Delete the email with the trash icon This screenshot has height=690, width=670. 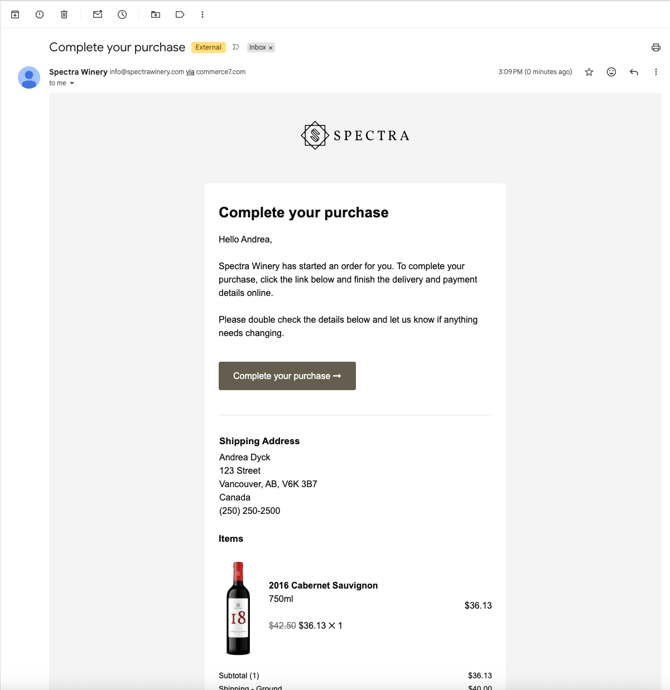pyautogui.click(x=64, y=15)
